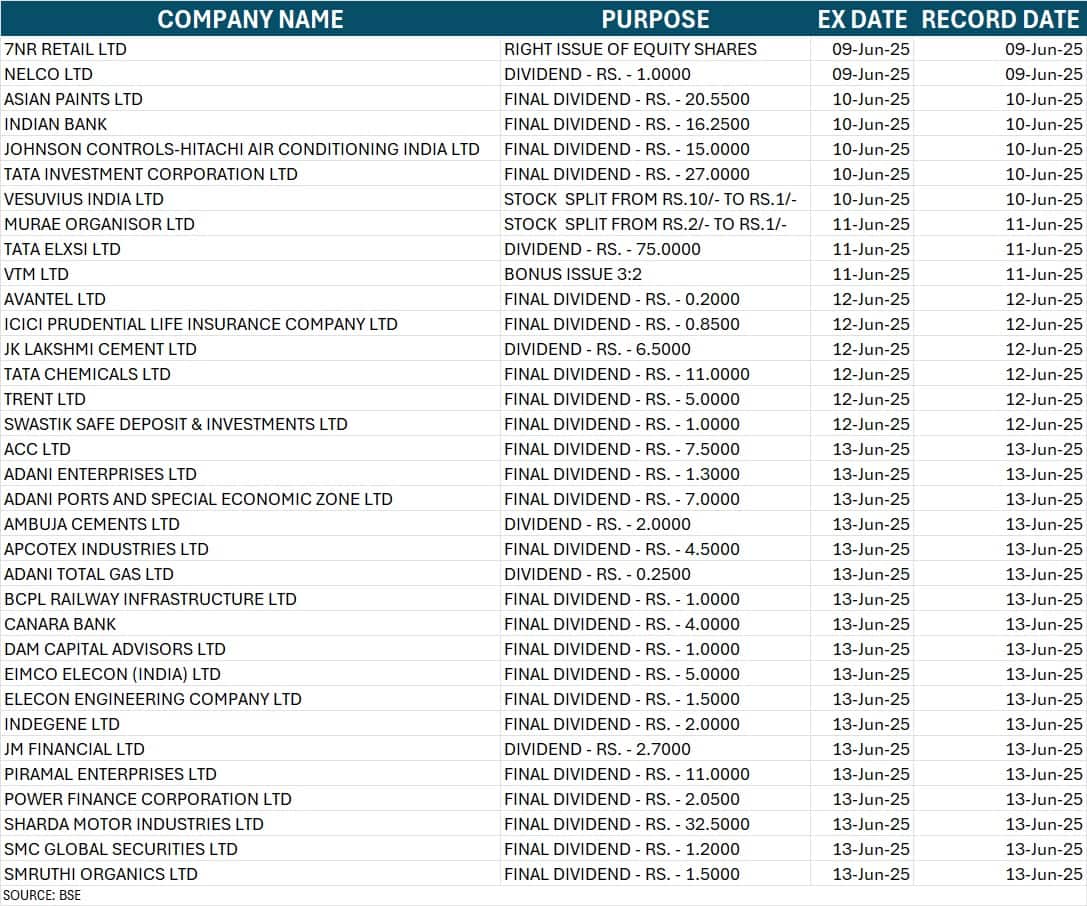Select MURAE ORGANISOR LTD company name
Screen dimensions: 1087x906
point(99,224)
